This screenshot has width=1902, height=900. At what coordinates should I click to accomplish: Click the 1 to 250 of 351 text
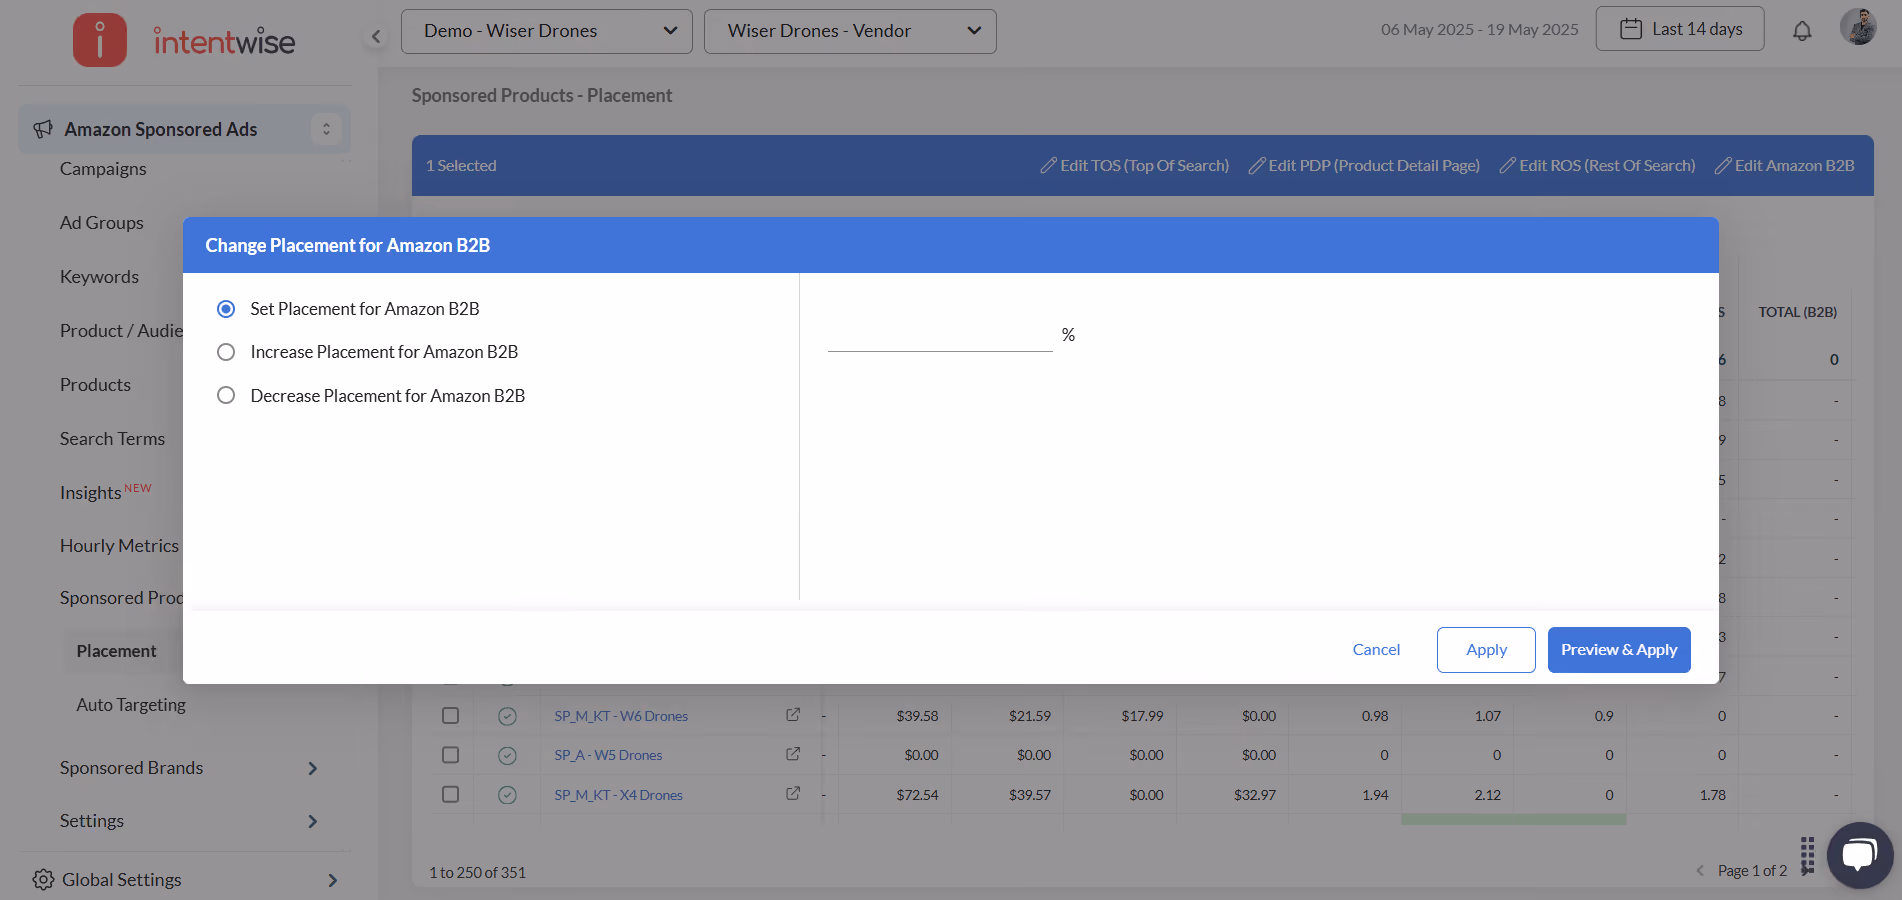[477, 872]
